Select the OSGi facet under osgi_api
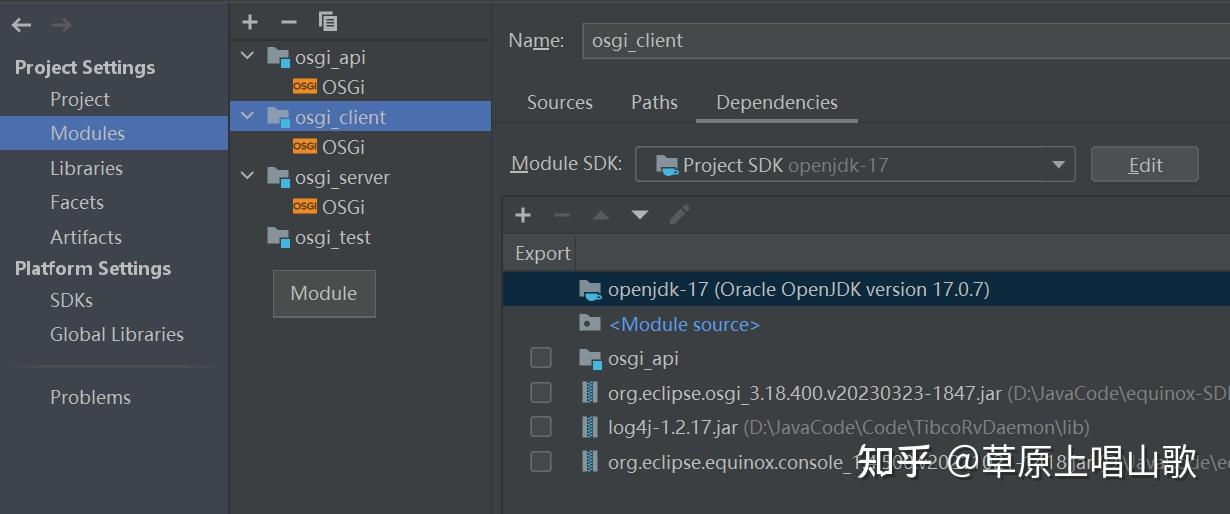 tap(343, 87)
